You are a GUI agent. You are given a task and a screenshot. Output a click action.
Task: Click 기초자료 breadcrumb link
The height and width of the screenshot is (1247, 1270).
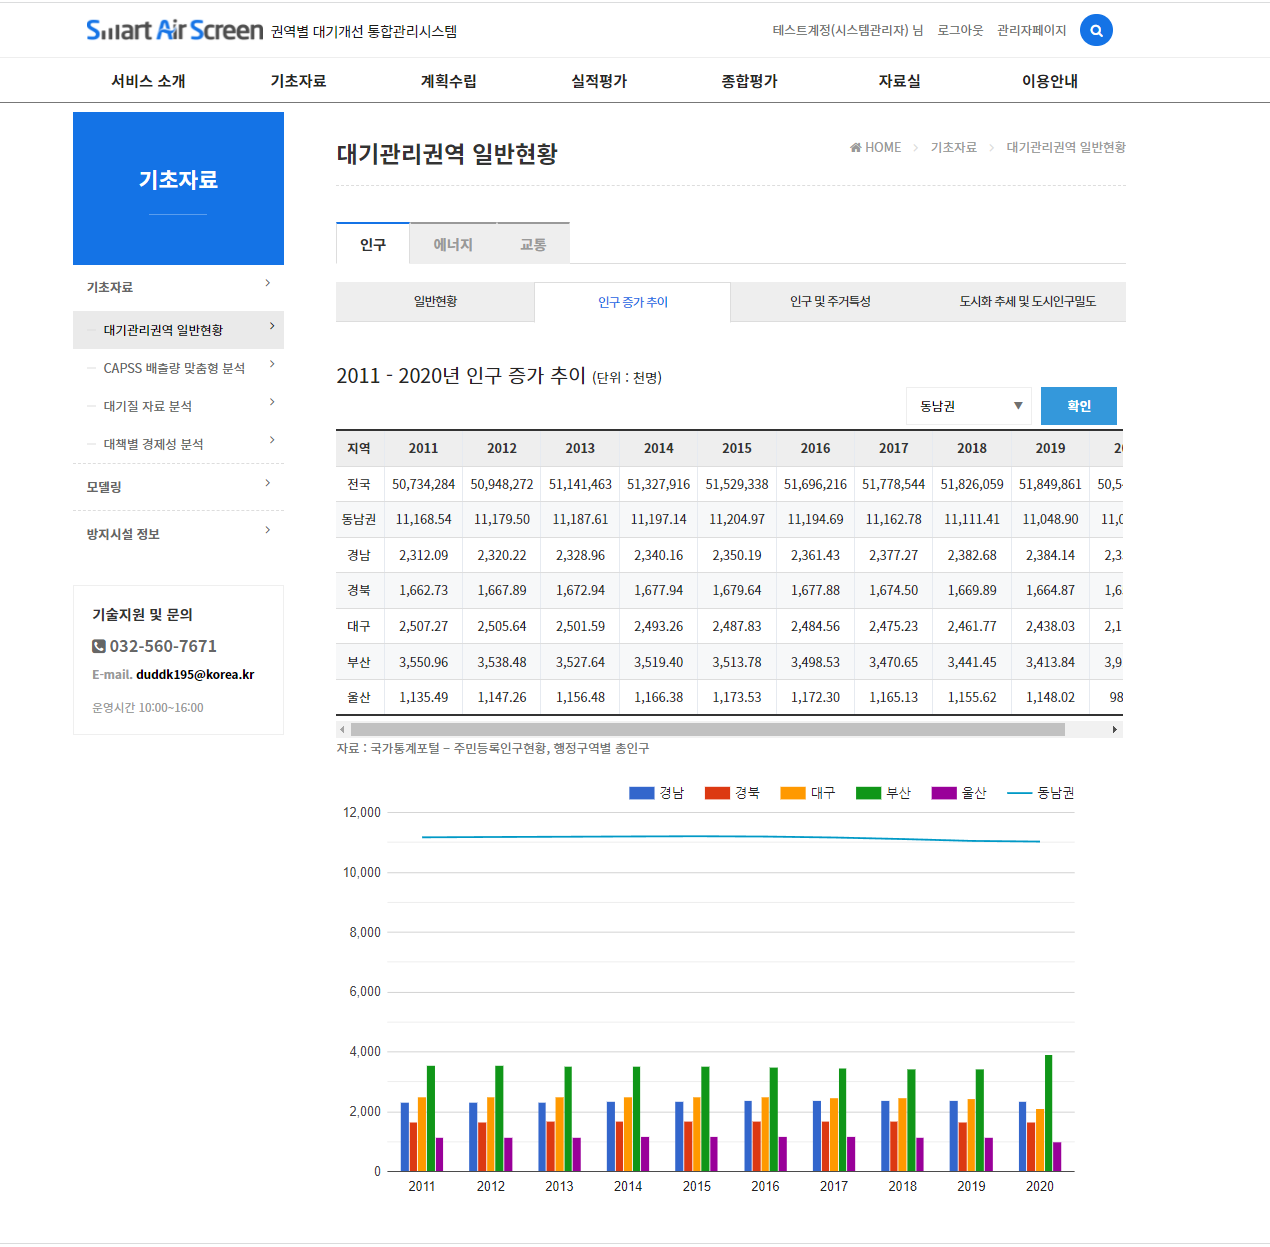coord(954,147)
